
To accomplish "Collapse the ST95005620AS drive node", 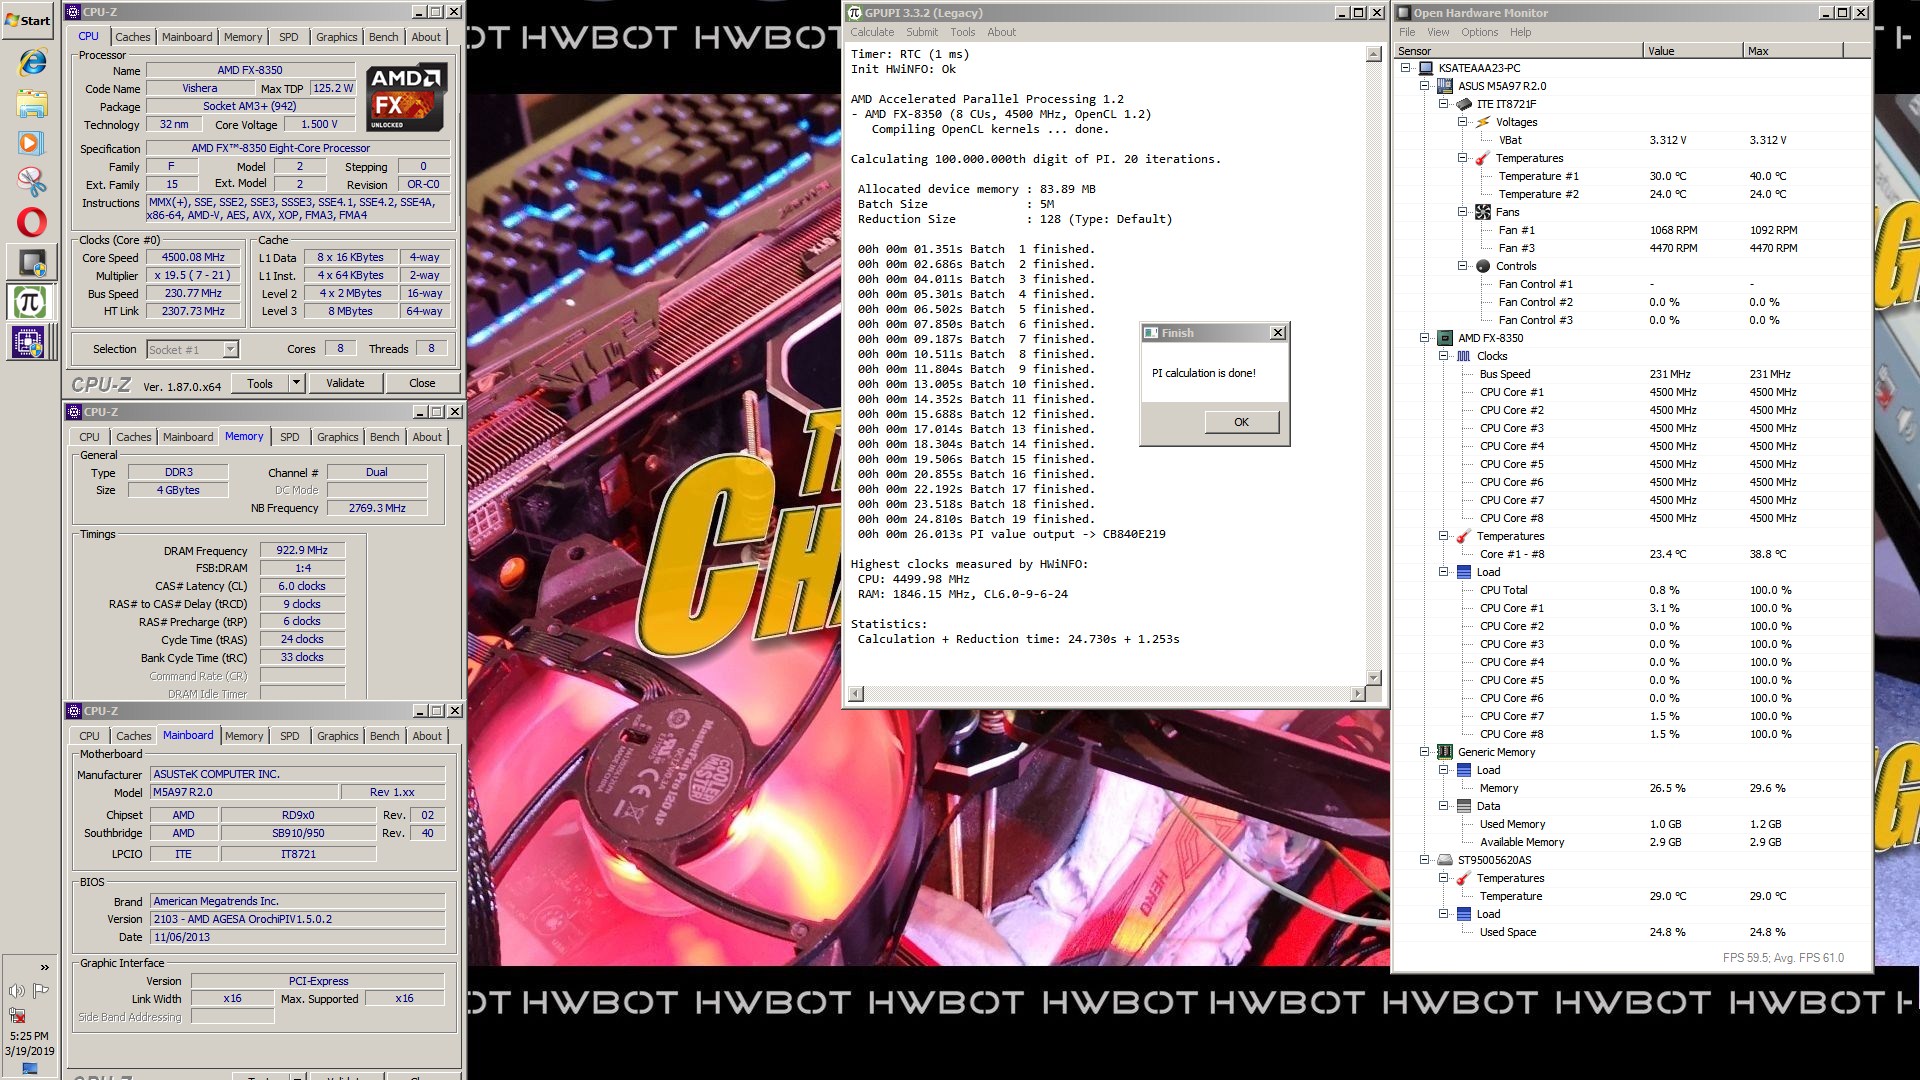I will point(1425,860).
